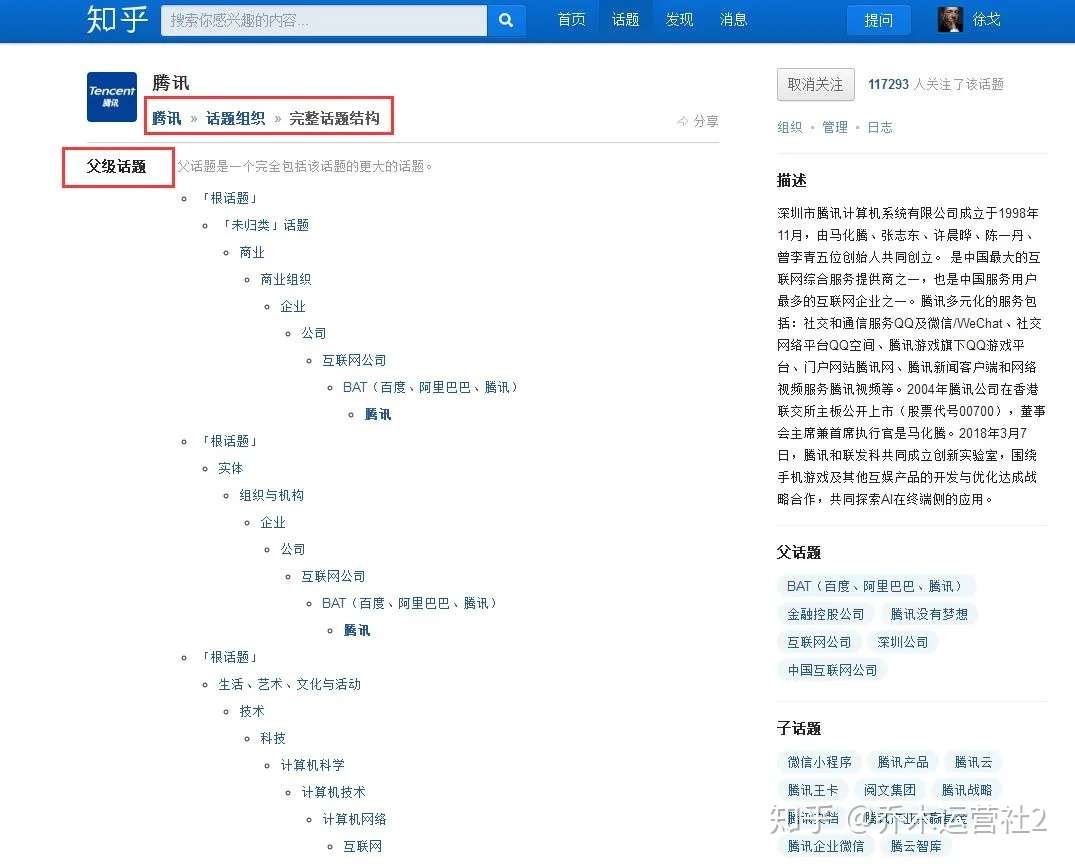Open 腾讯企业微信 child topic tag
The height and width of the screenshot is (864, 1075).
(825, 846)
